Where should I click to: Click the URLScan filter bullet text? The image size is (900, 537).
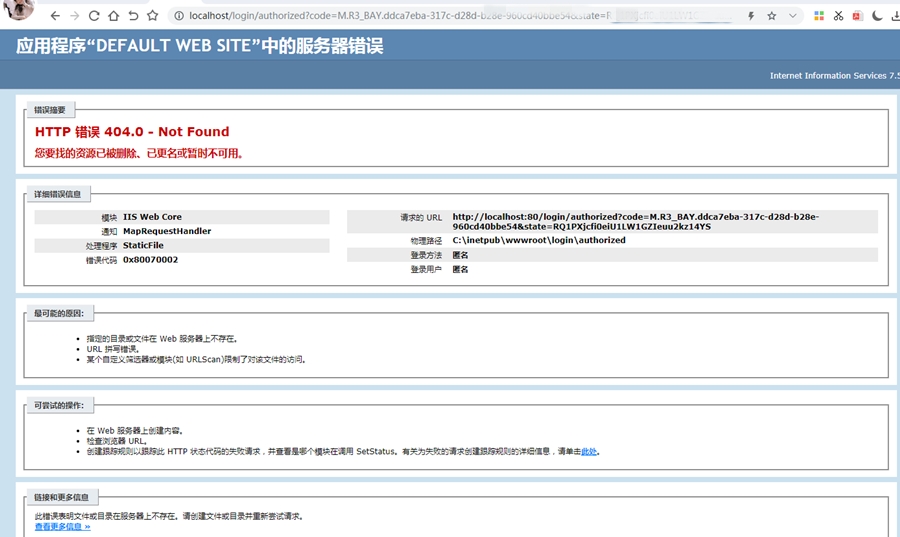196,360
